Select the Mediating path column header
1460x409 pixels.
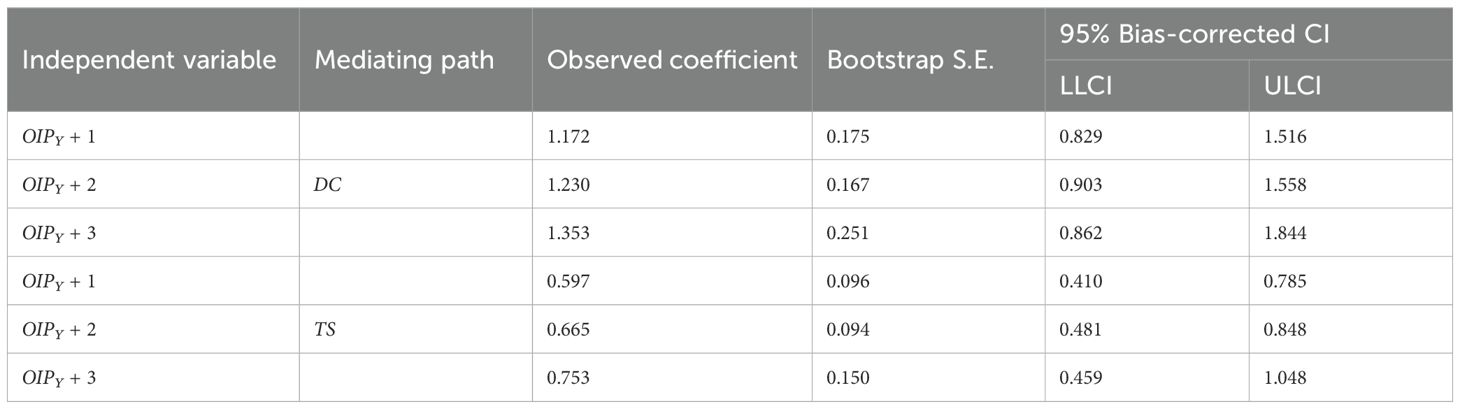click(404, 60)
